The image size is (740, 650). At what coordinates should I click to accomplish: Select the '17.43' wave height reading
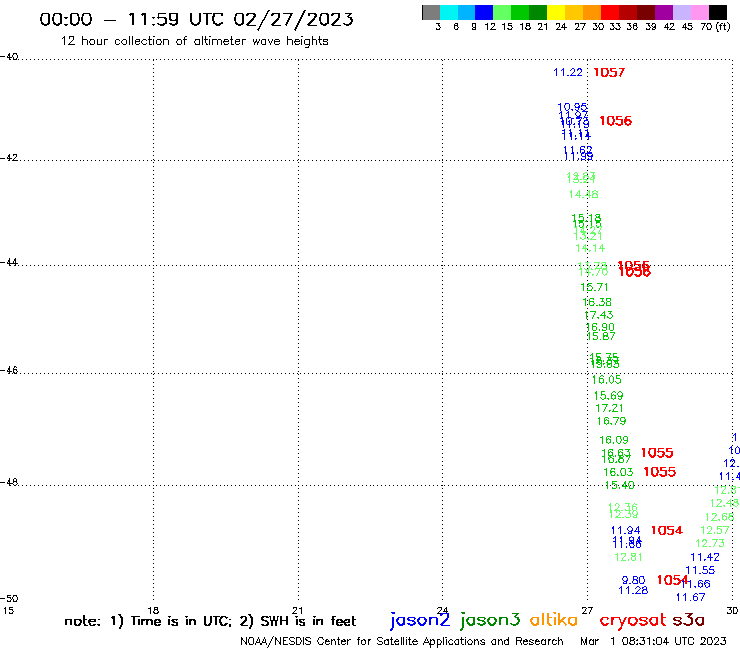click(x=599, y=315)
